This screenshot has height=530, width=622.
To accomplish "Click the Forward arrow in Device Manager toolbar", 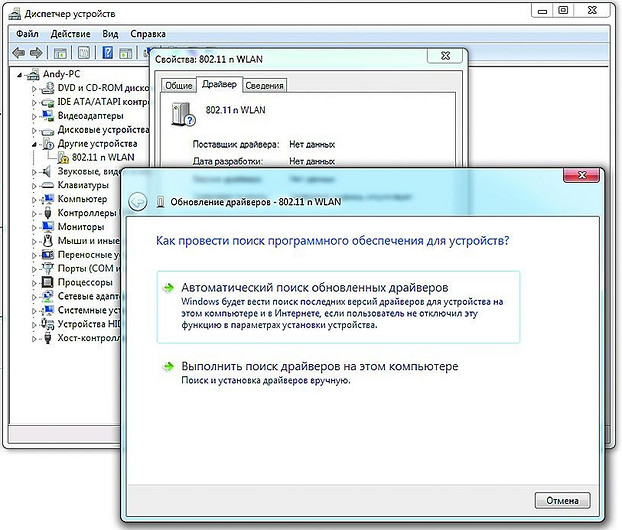I will (x=36, y=52).
